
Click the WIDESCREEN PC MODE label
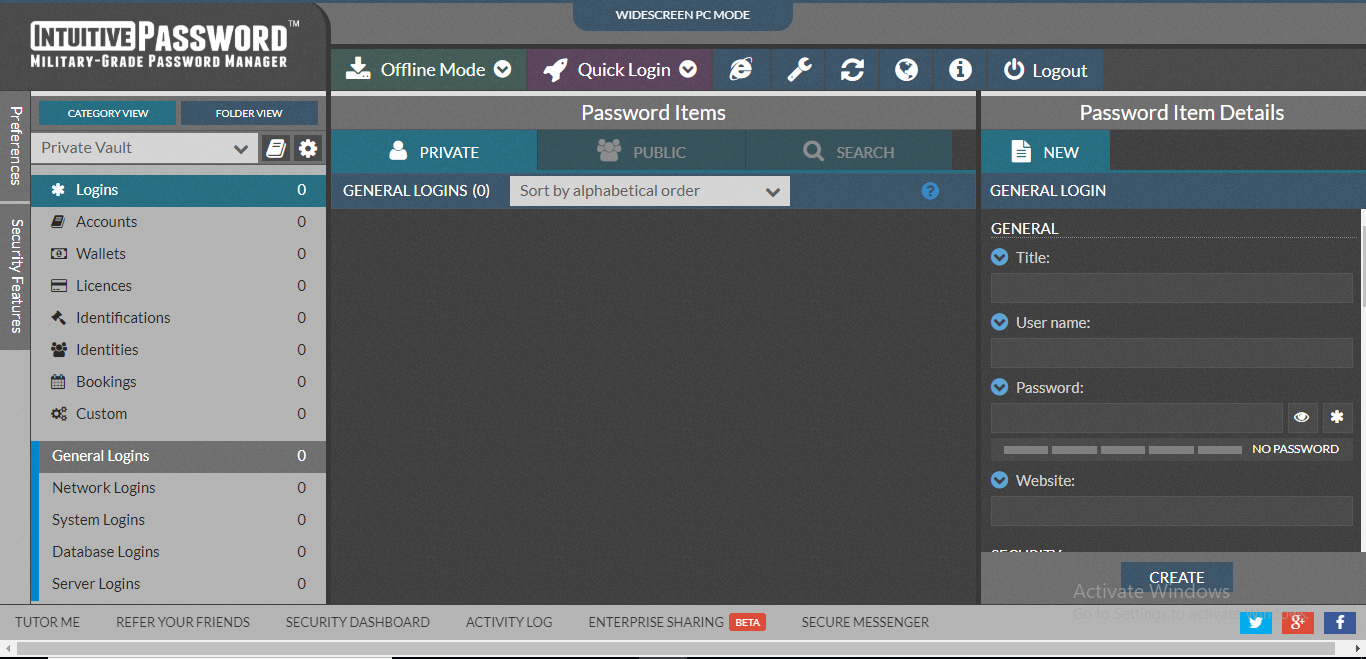click(683, 15)
